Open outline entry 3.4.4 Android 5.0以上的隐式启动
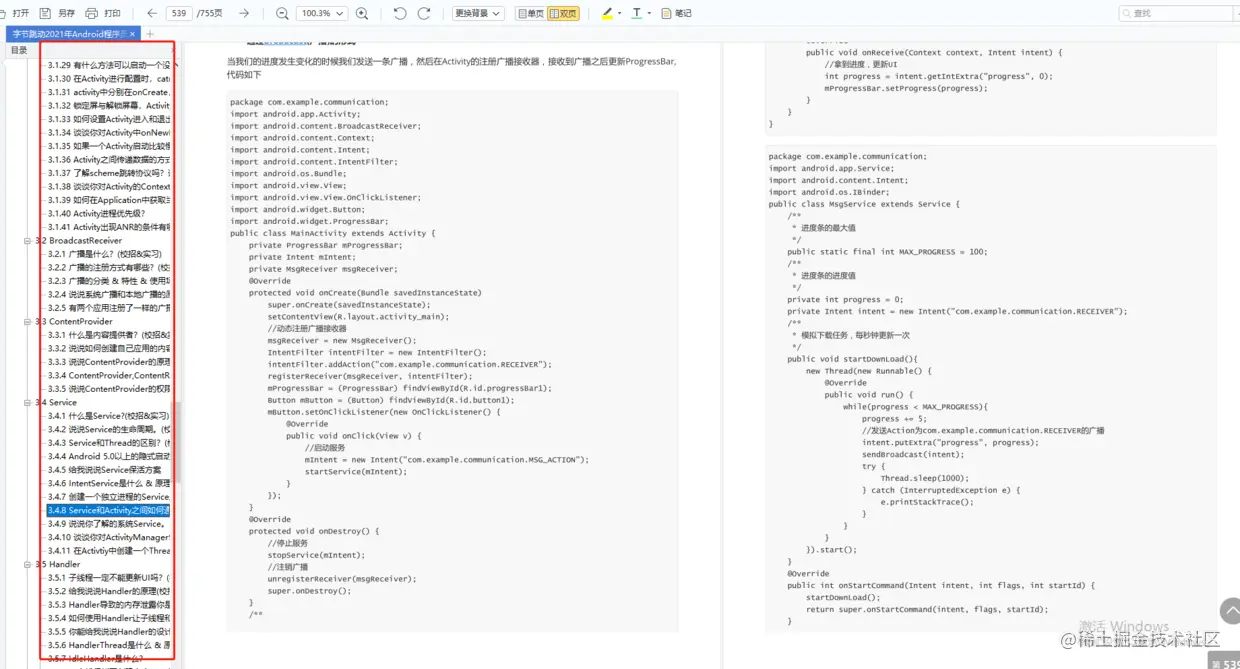This screenshot has width=1240, height=669. coord(108,457)
